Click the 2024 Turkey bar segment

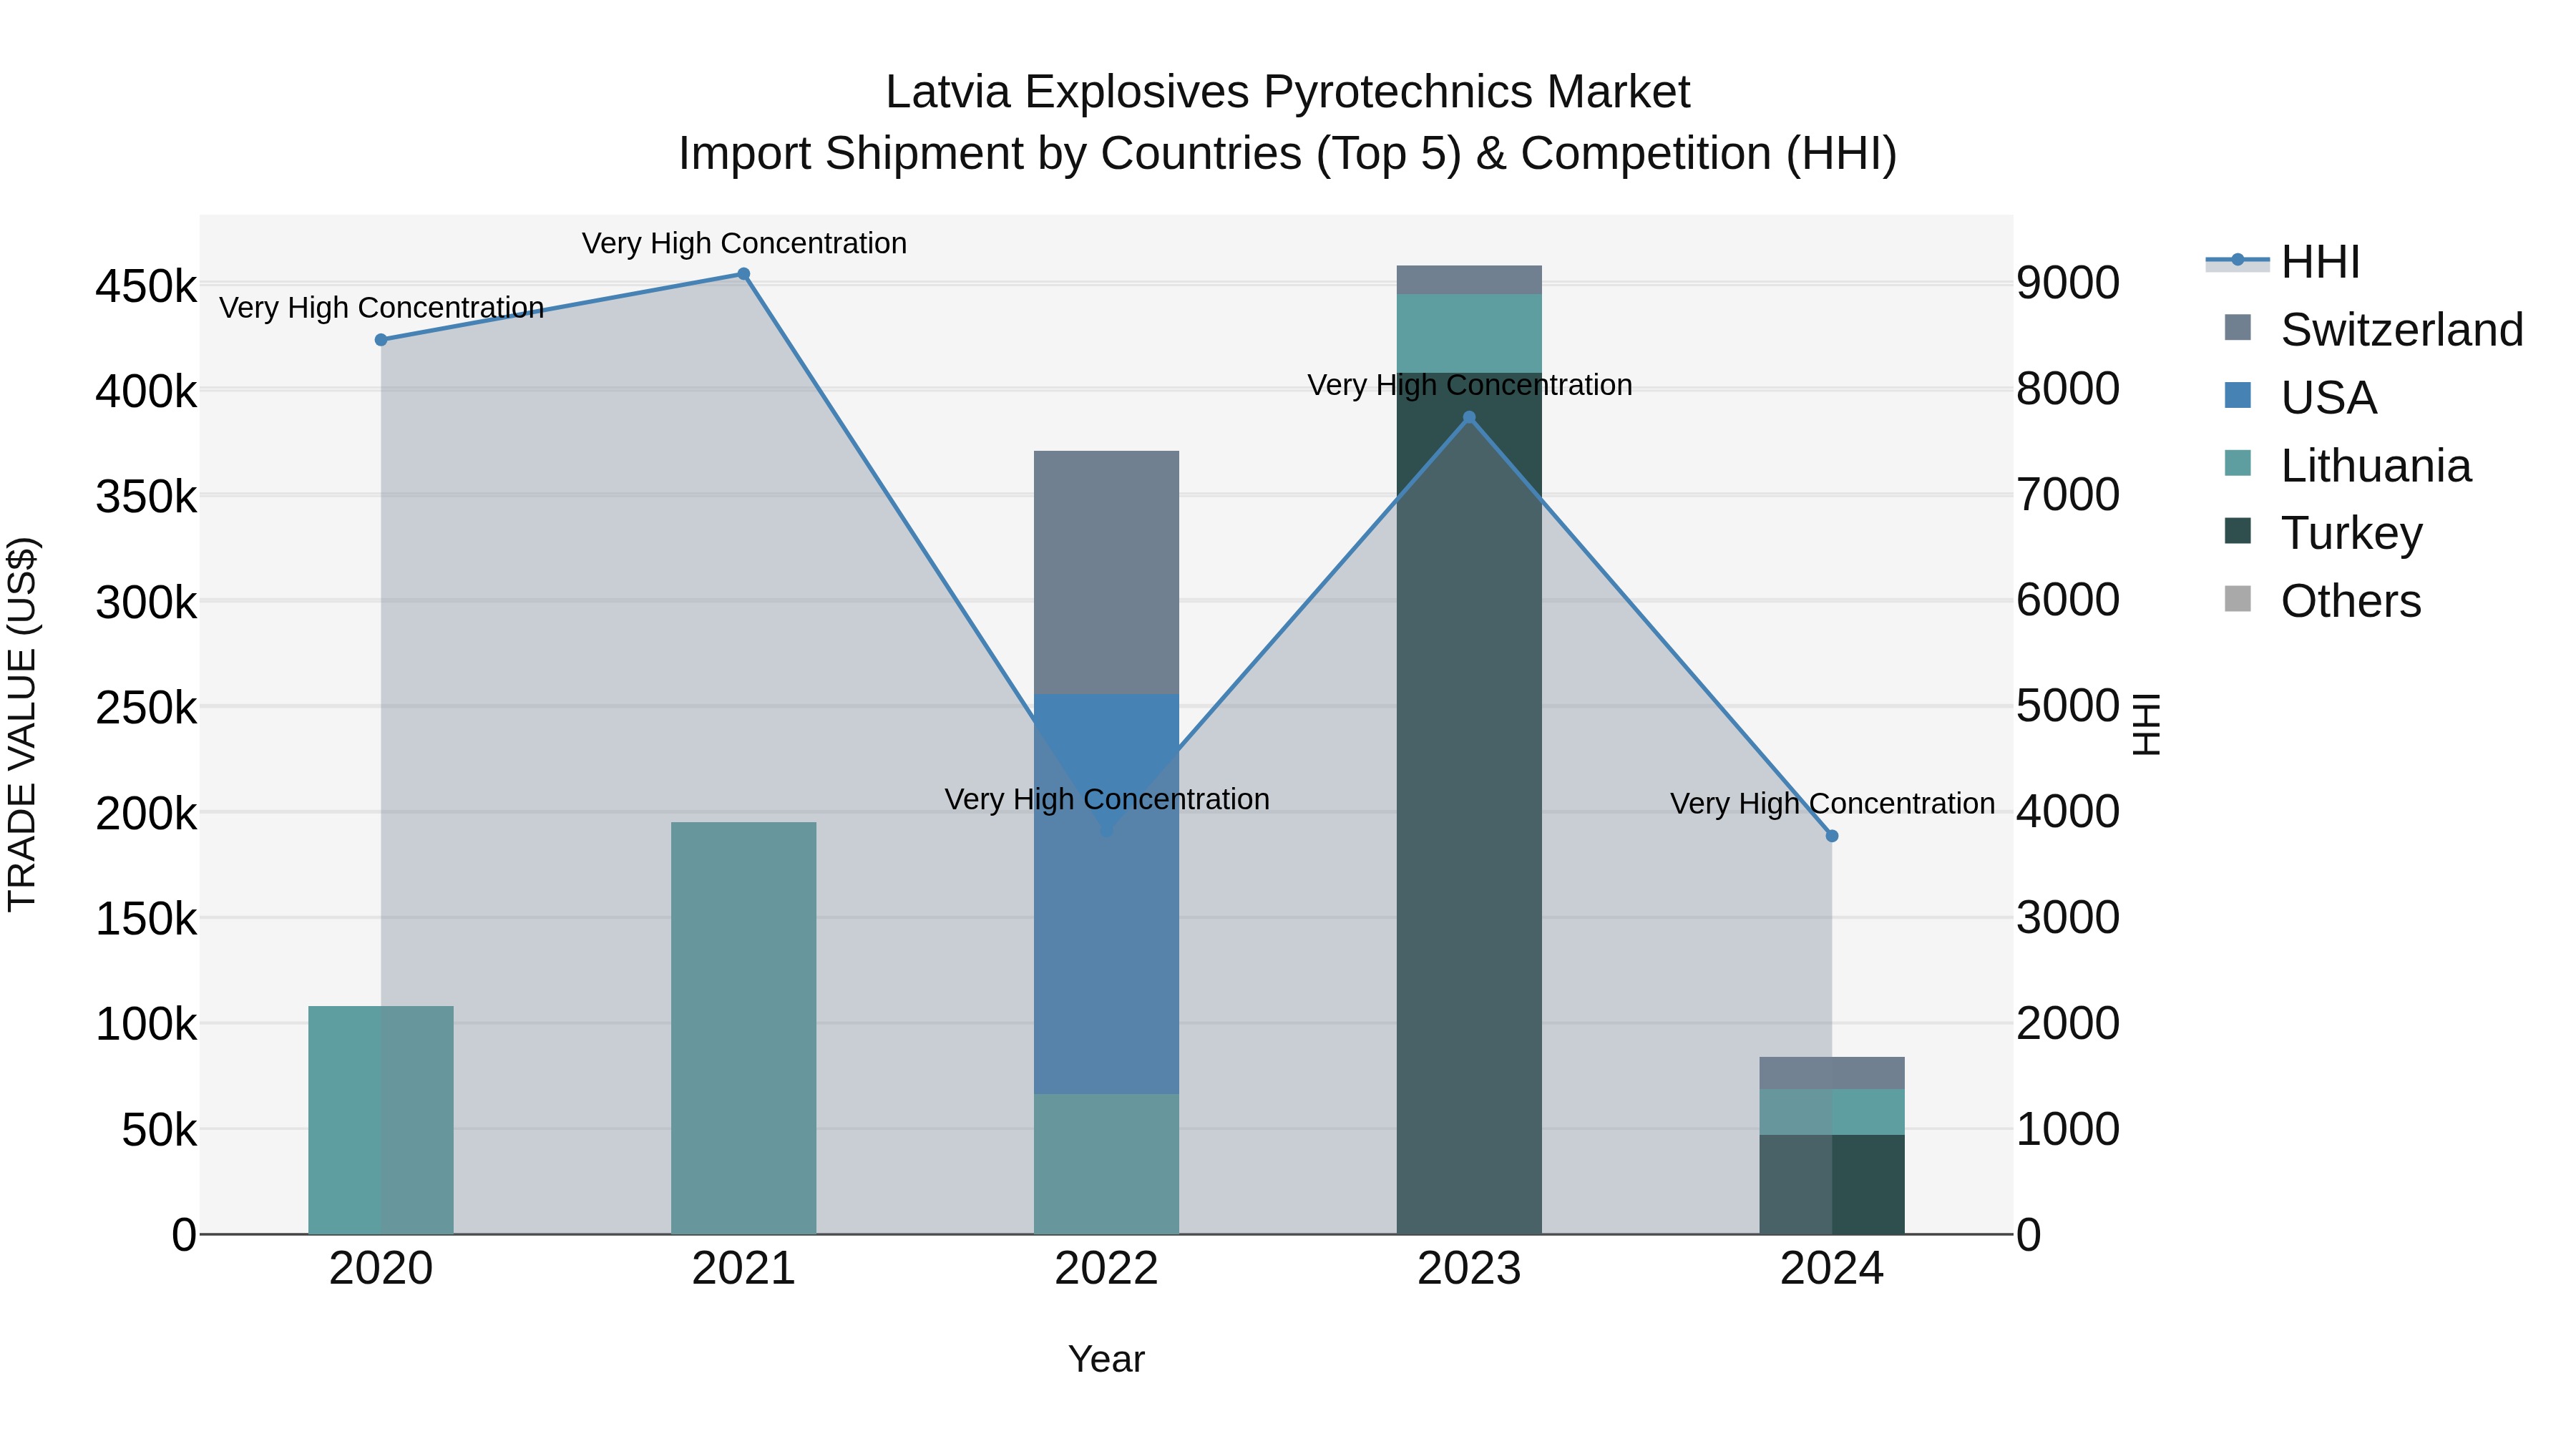click(x=1832, y=1184)
